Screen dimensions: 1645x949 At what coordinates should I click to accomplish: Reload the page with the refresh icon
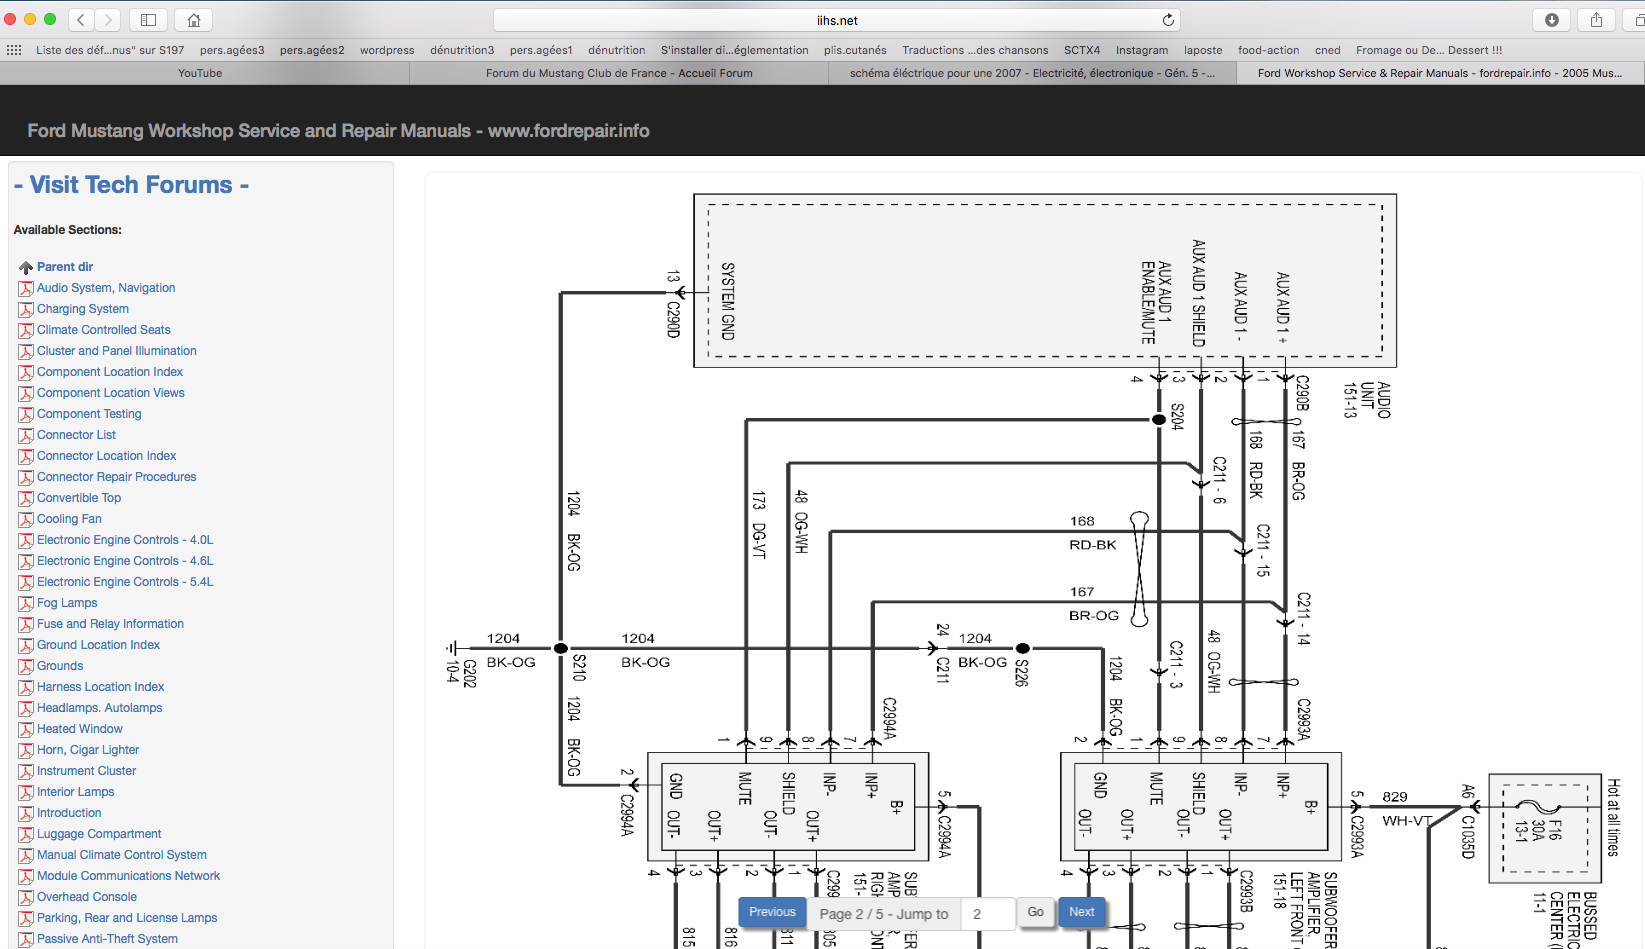[1168, 20]
